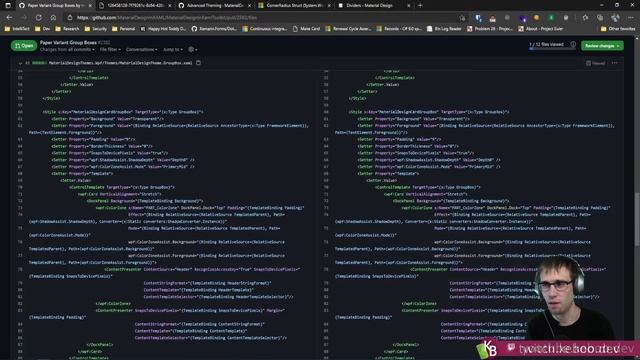This screenshot has width=640, height=360.
Task: Switch to CornerRadius Struct tab
Action: tap(295, 6)
